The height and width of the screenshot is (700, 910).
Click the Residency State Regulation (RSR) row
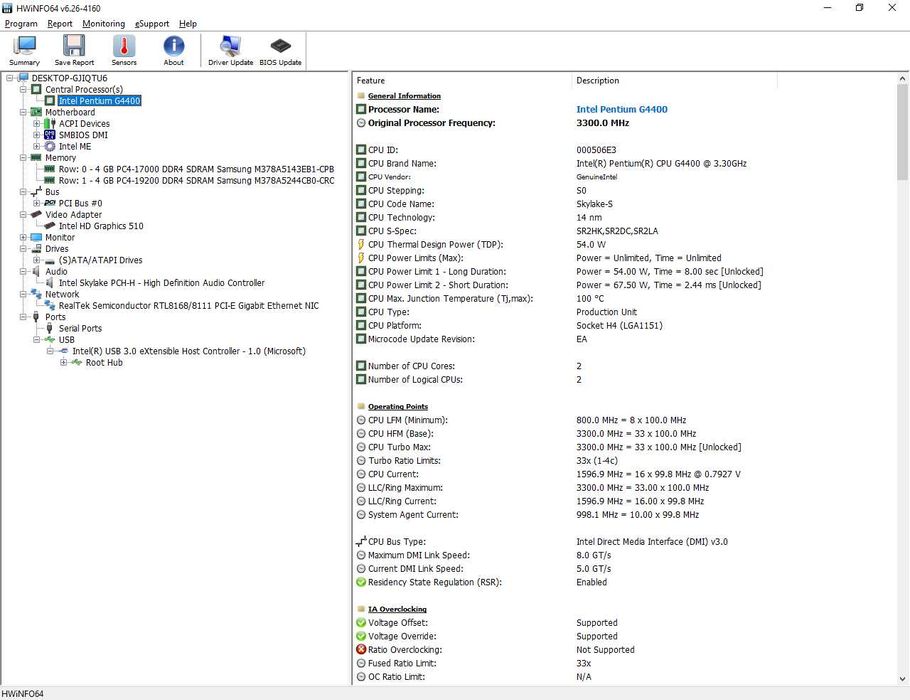coord(624,582)
